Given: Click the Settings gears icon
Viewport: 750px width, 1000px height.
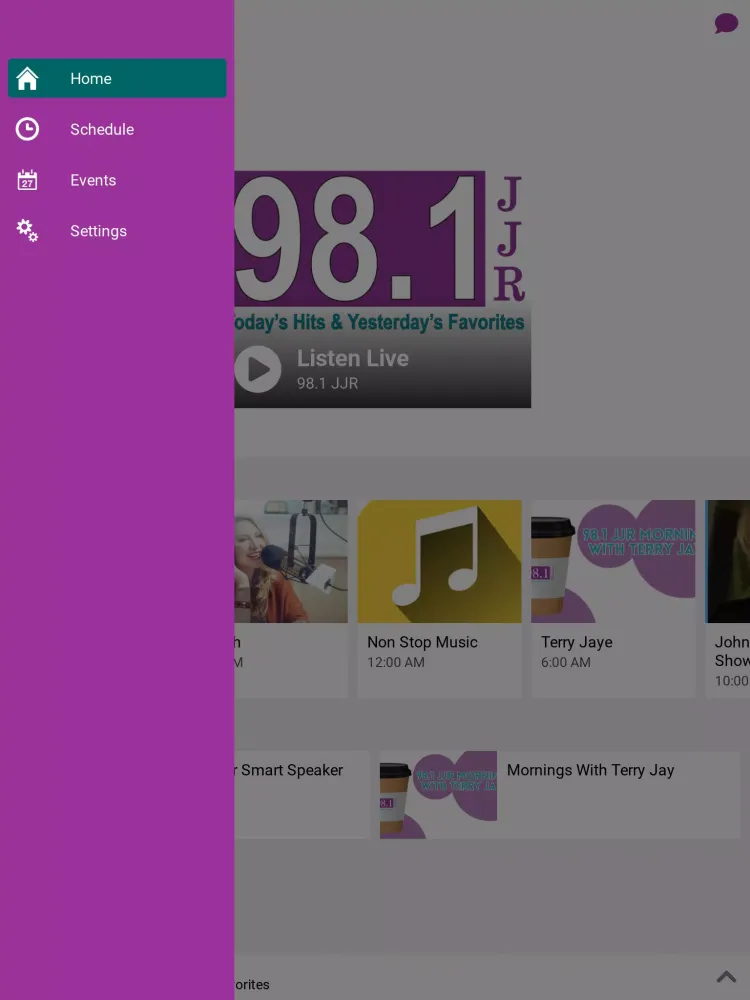Looking at the screenshot, I should pyautogui.click(x=27, y=231).
